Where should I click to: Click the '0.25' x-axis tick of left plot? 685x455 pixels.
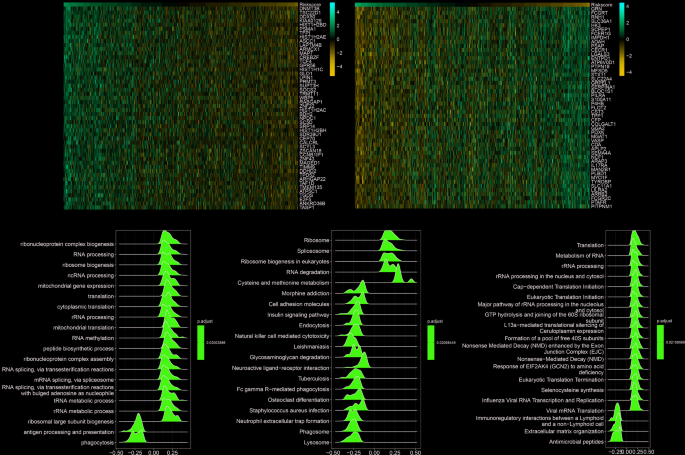point(172,452)
